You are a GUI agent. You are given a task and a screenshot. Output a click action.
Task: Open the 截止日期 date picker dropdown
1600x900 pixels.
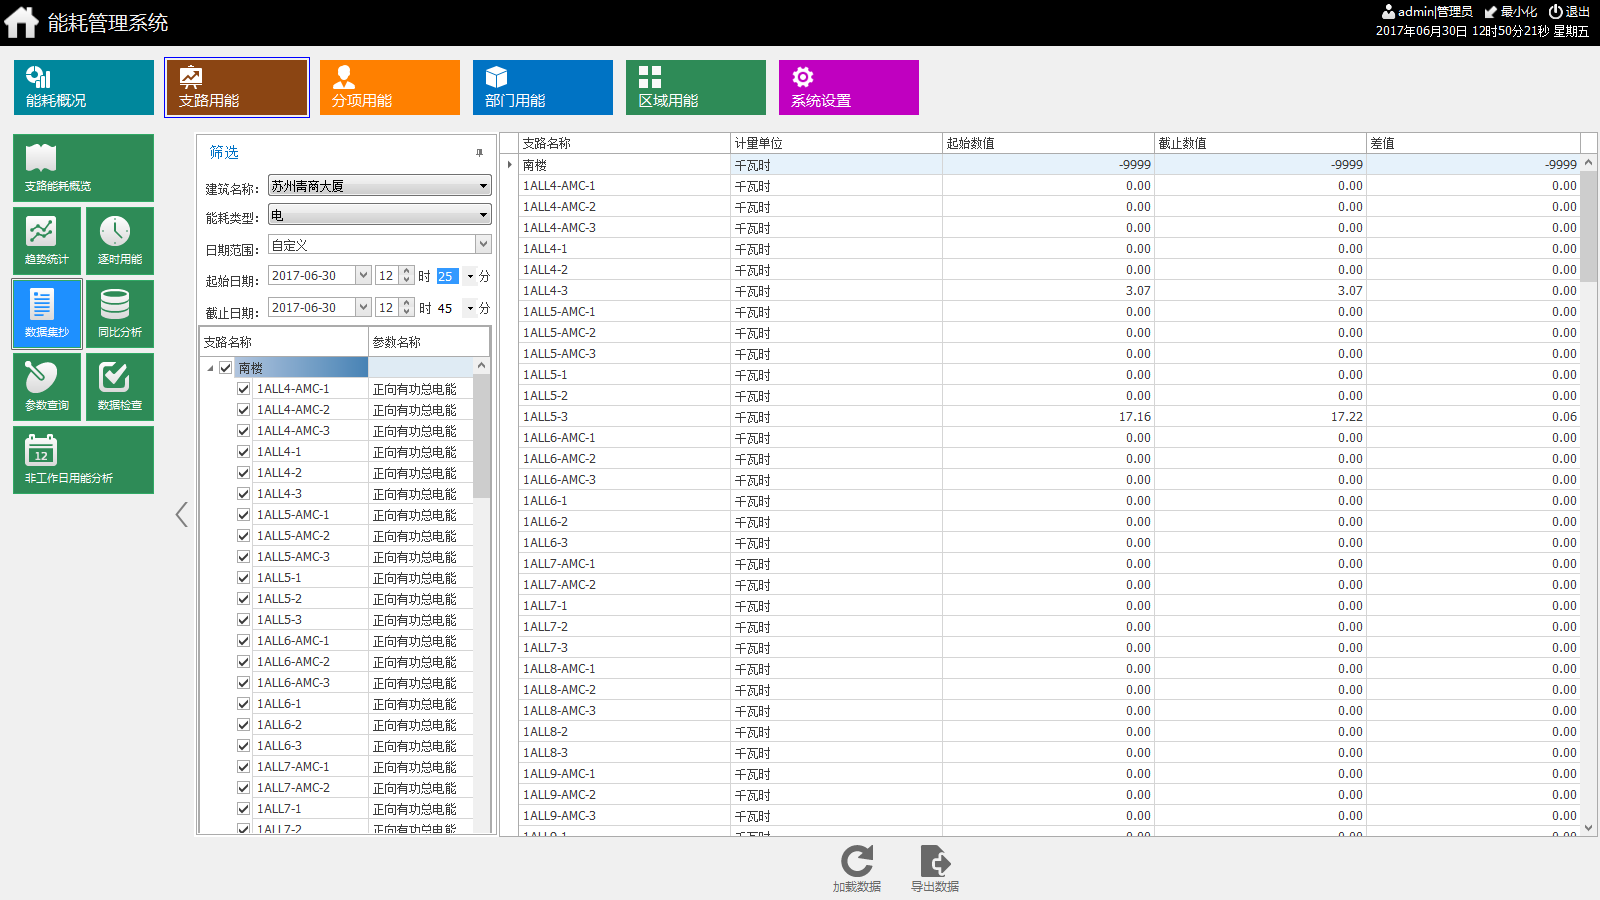363,308
